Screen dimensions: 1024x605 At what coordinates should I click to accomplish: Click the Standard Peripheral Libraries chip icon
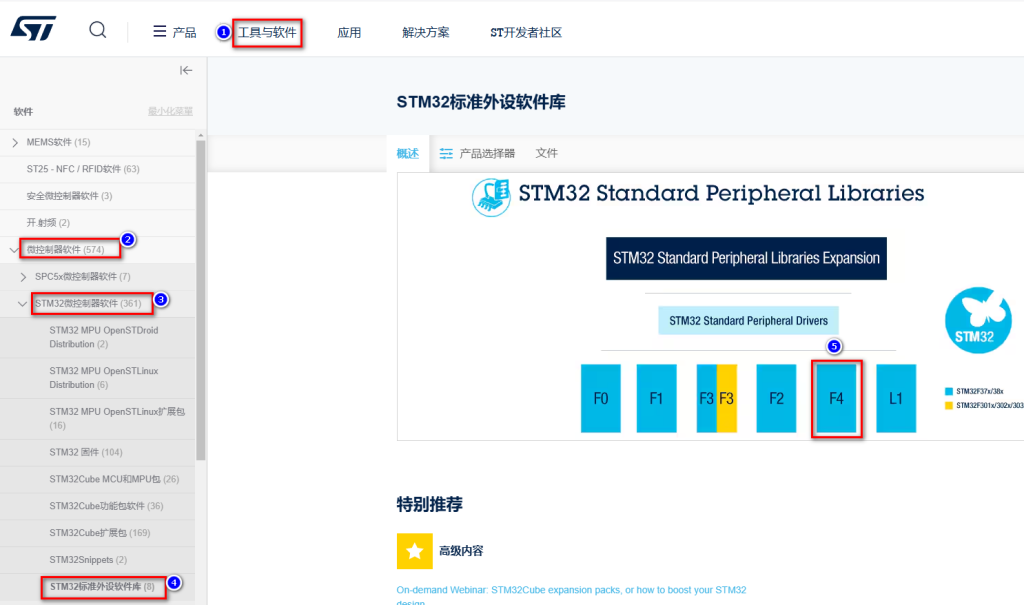(x=491, y=197)
